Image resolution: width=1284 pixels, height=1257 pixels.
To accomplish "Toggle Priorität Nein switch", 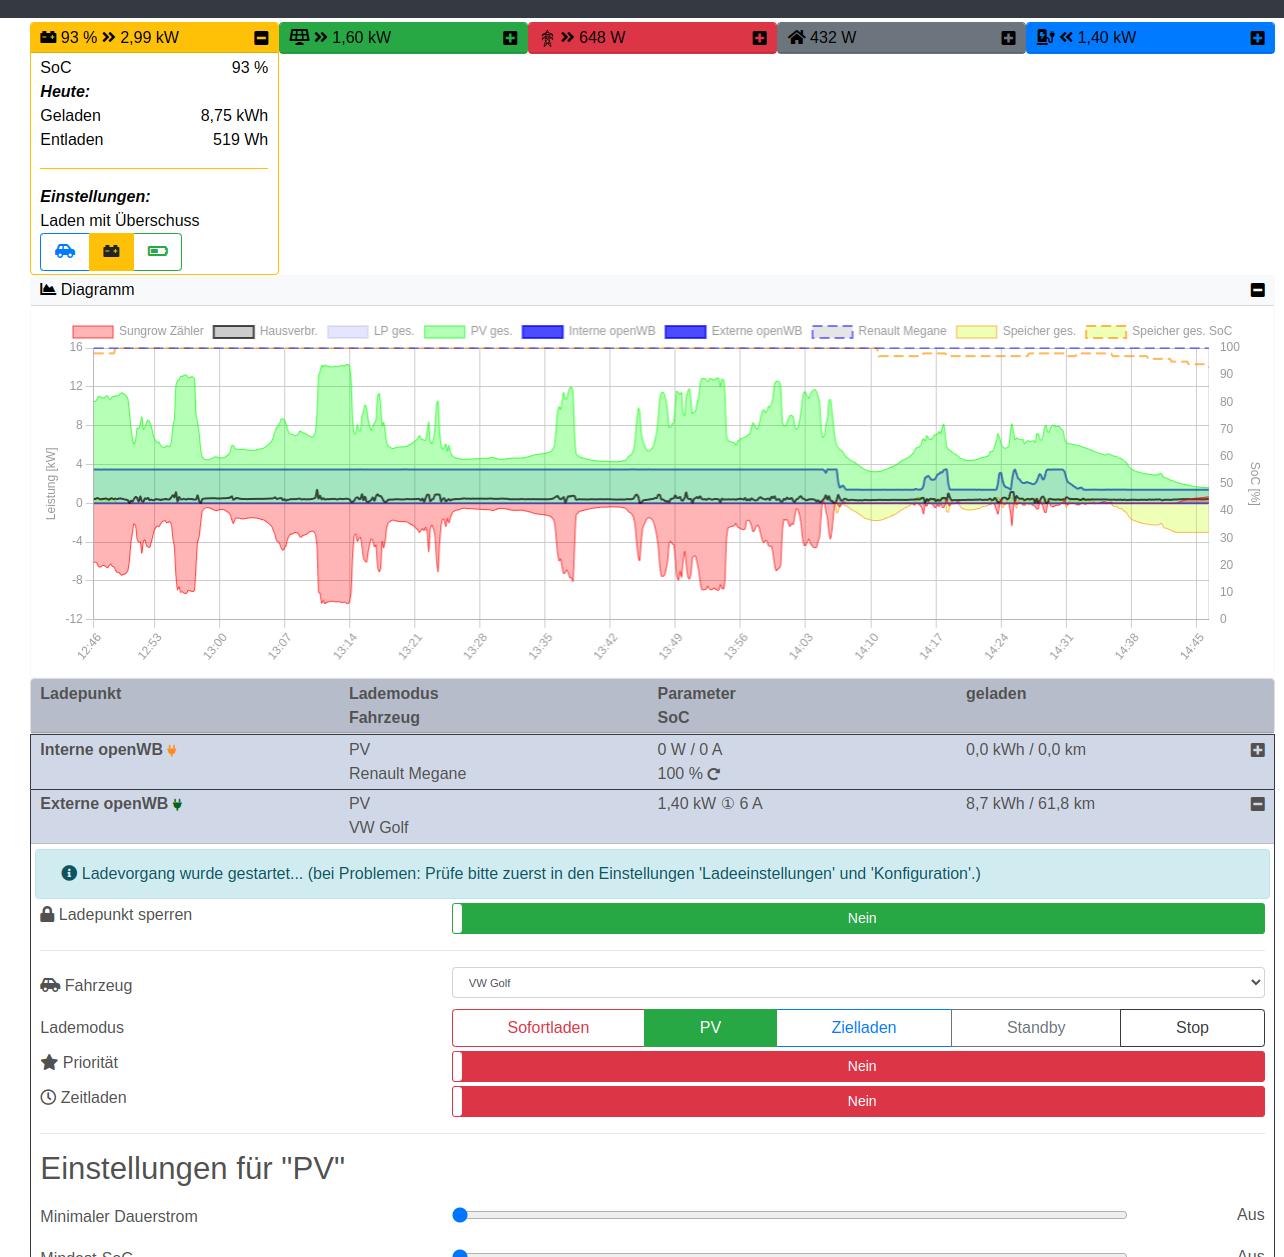I will (x=858, y=1066).
